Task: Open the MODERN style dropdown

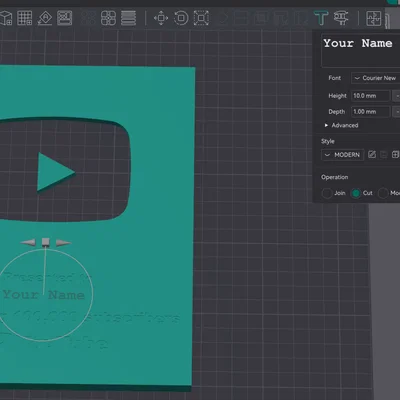Action: point(343,155)
